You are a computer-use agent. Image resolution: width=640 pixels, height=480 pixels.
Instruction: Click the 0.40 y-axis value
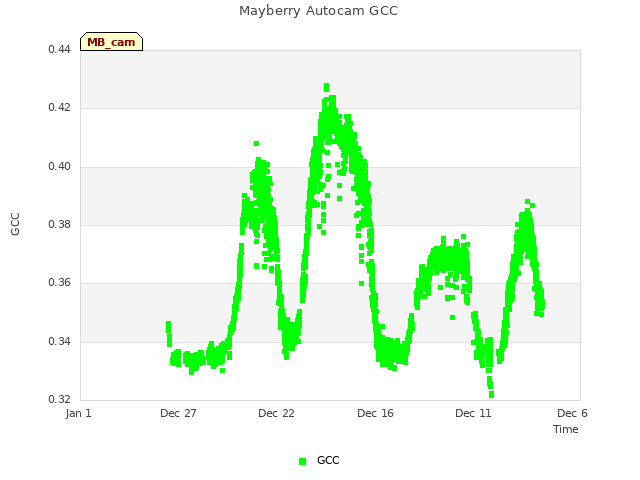pos(60,167)
